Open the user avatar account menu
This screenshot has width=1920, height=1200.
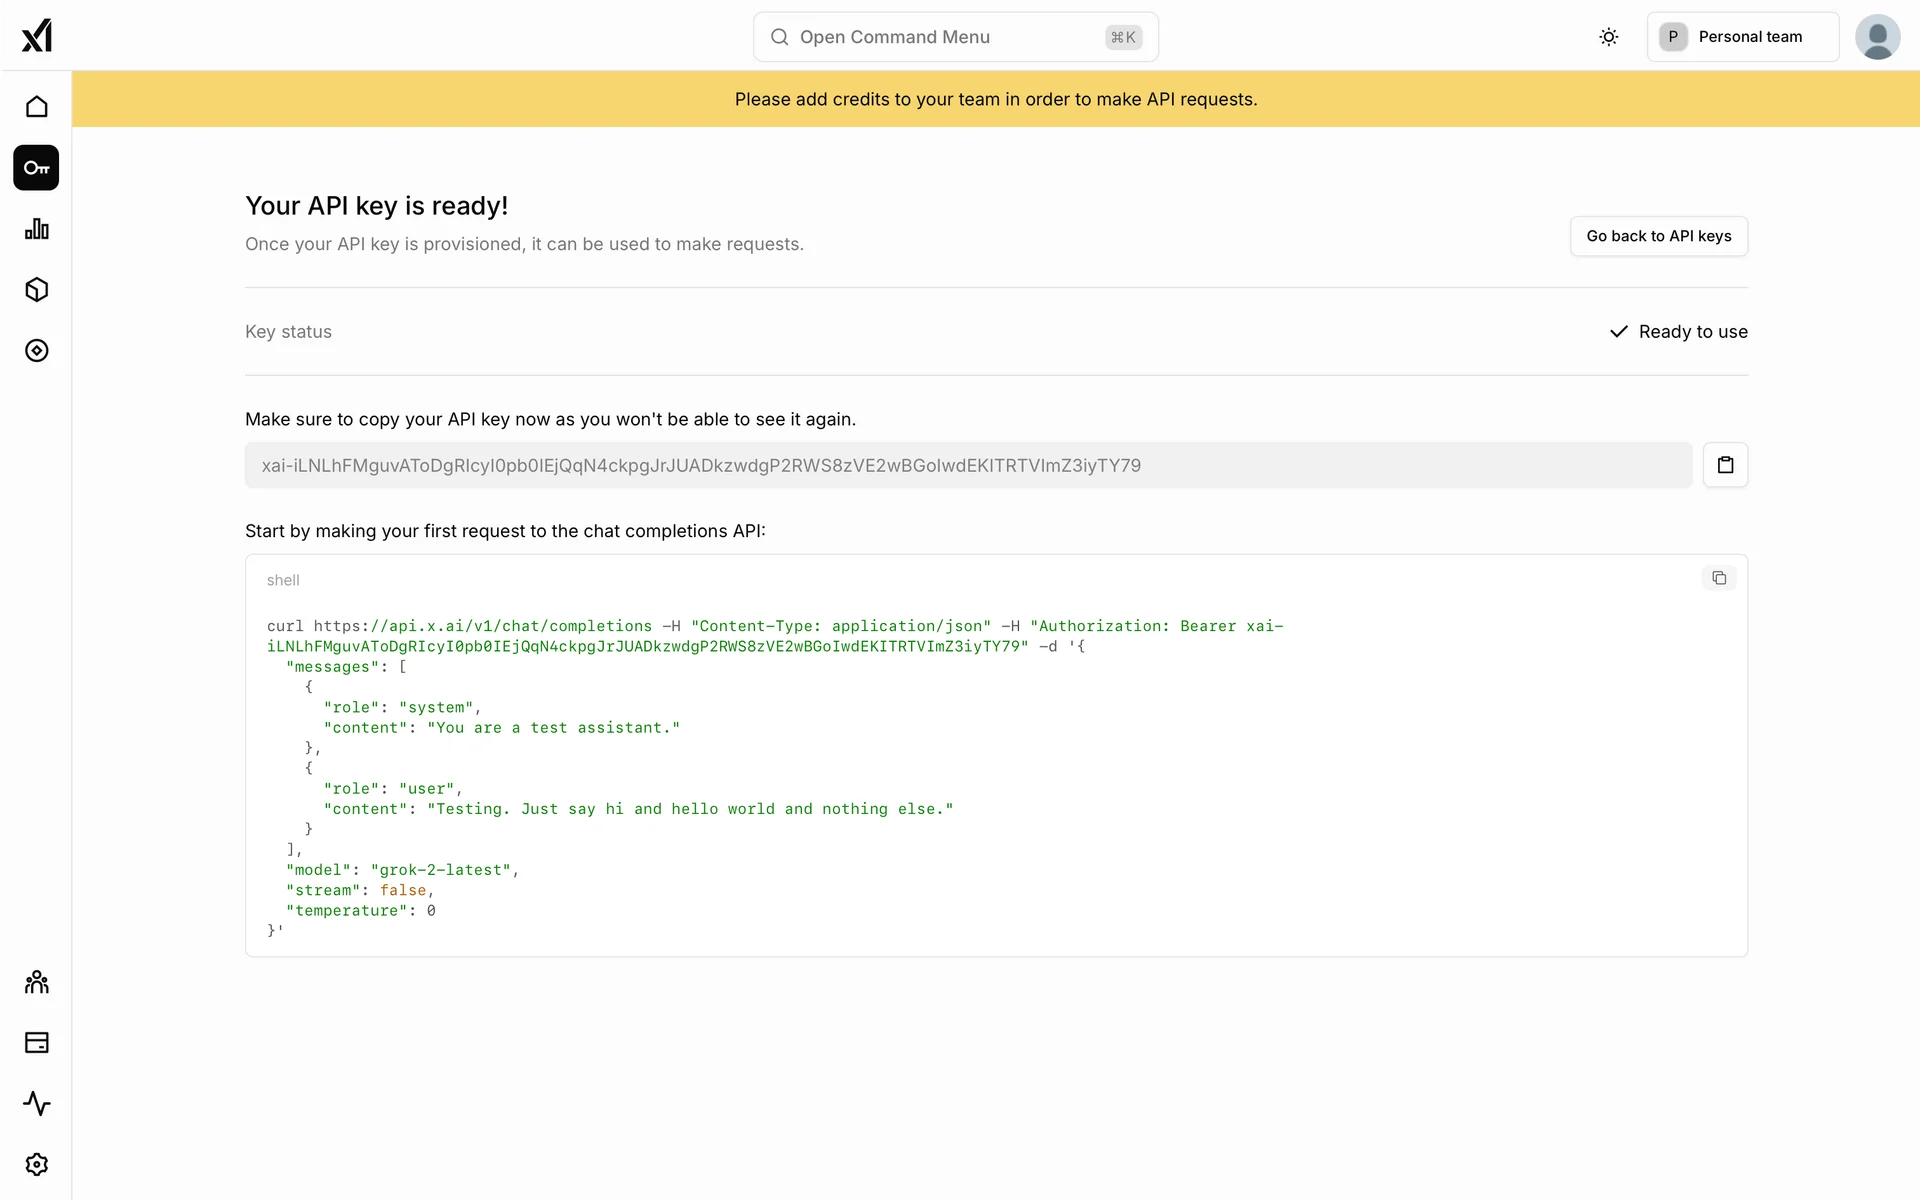[x=1877, y=37]
